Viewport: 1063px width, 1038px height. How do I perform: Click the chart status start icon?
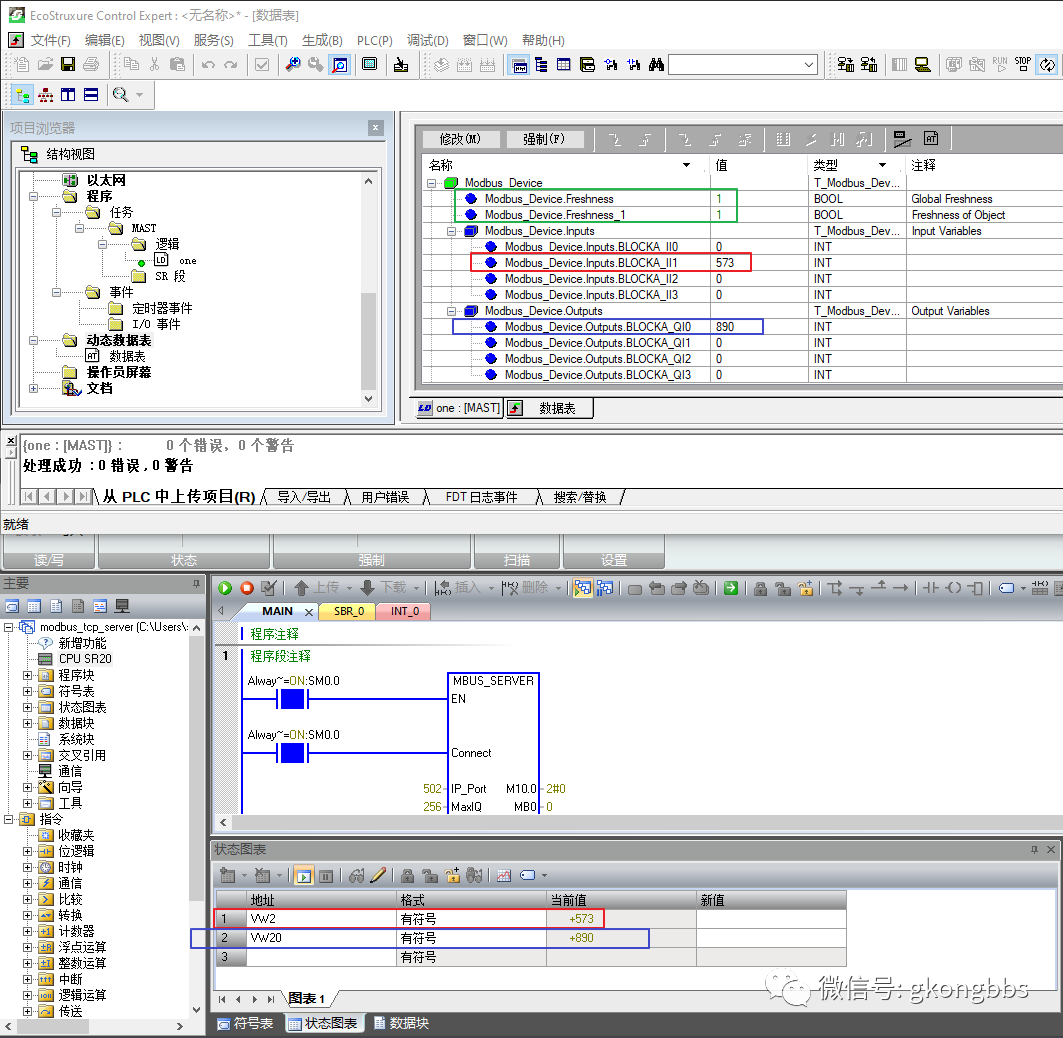point(304,876)
